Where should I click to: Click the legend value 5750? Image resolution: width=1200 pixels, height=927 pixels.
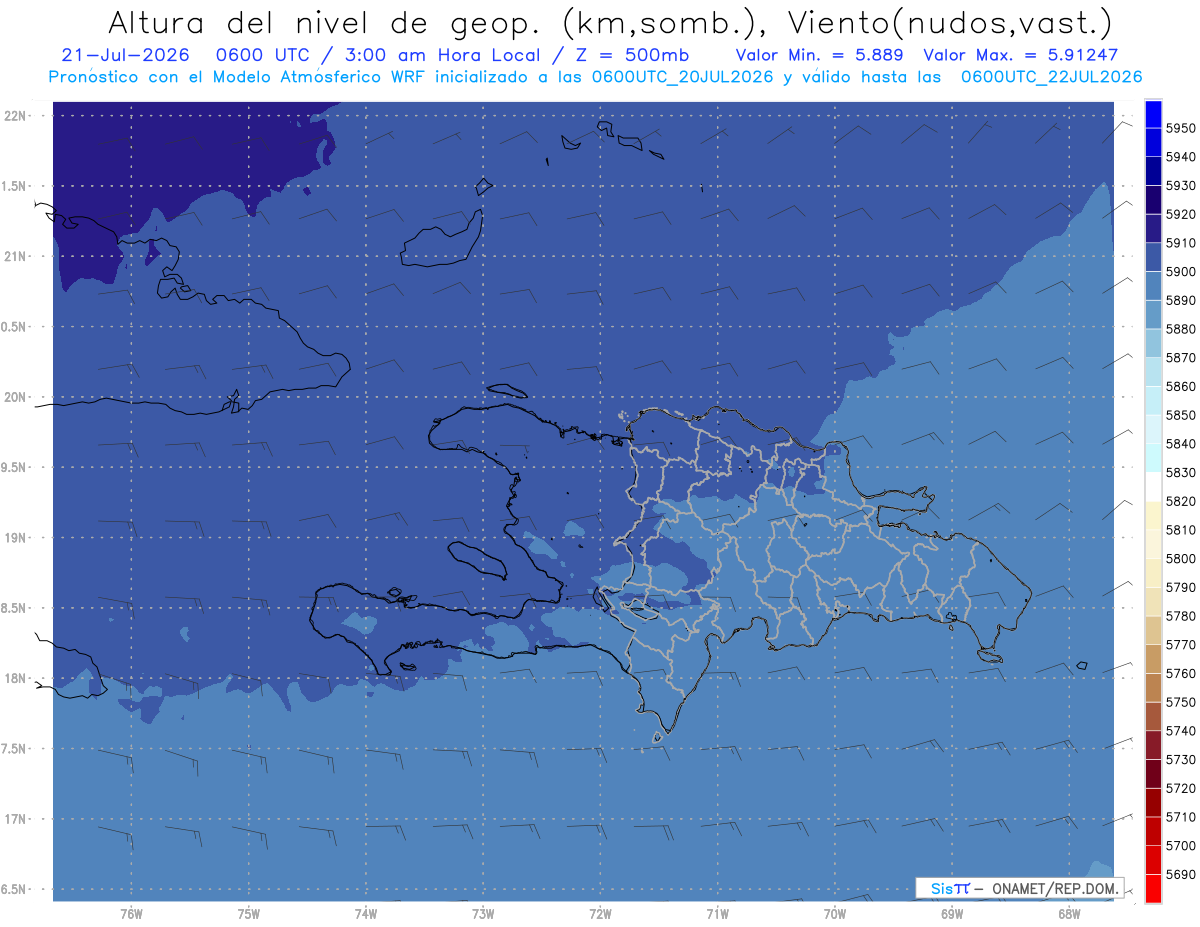point(1181,702)
